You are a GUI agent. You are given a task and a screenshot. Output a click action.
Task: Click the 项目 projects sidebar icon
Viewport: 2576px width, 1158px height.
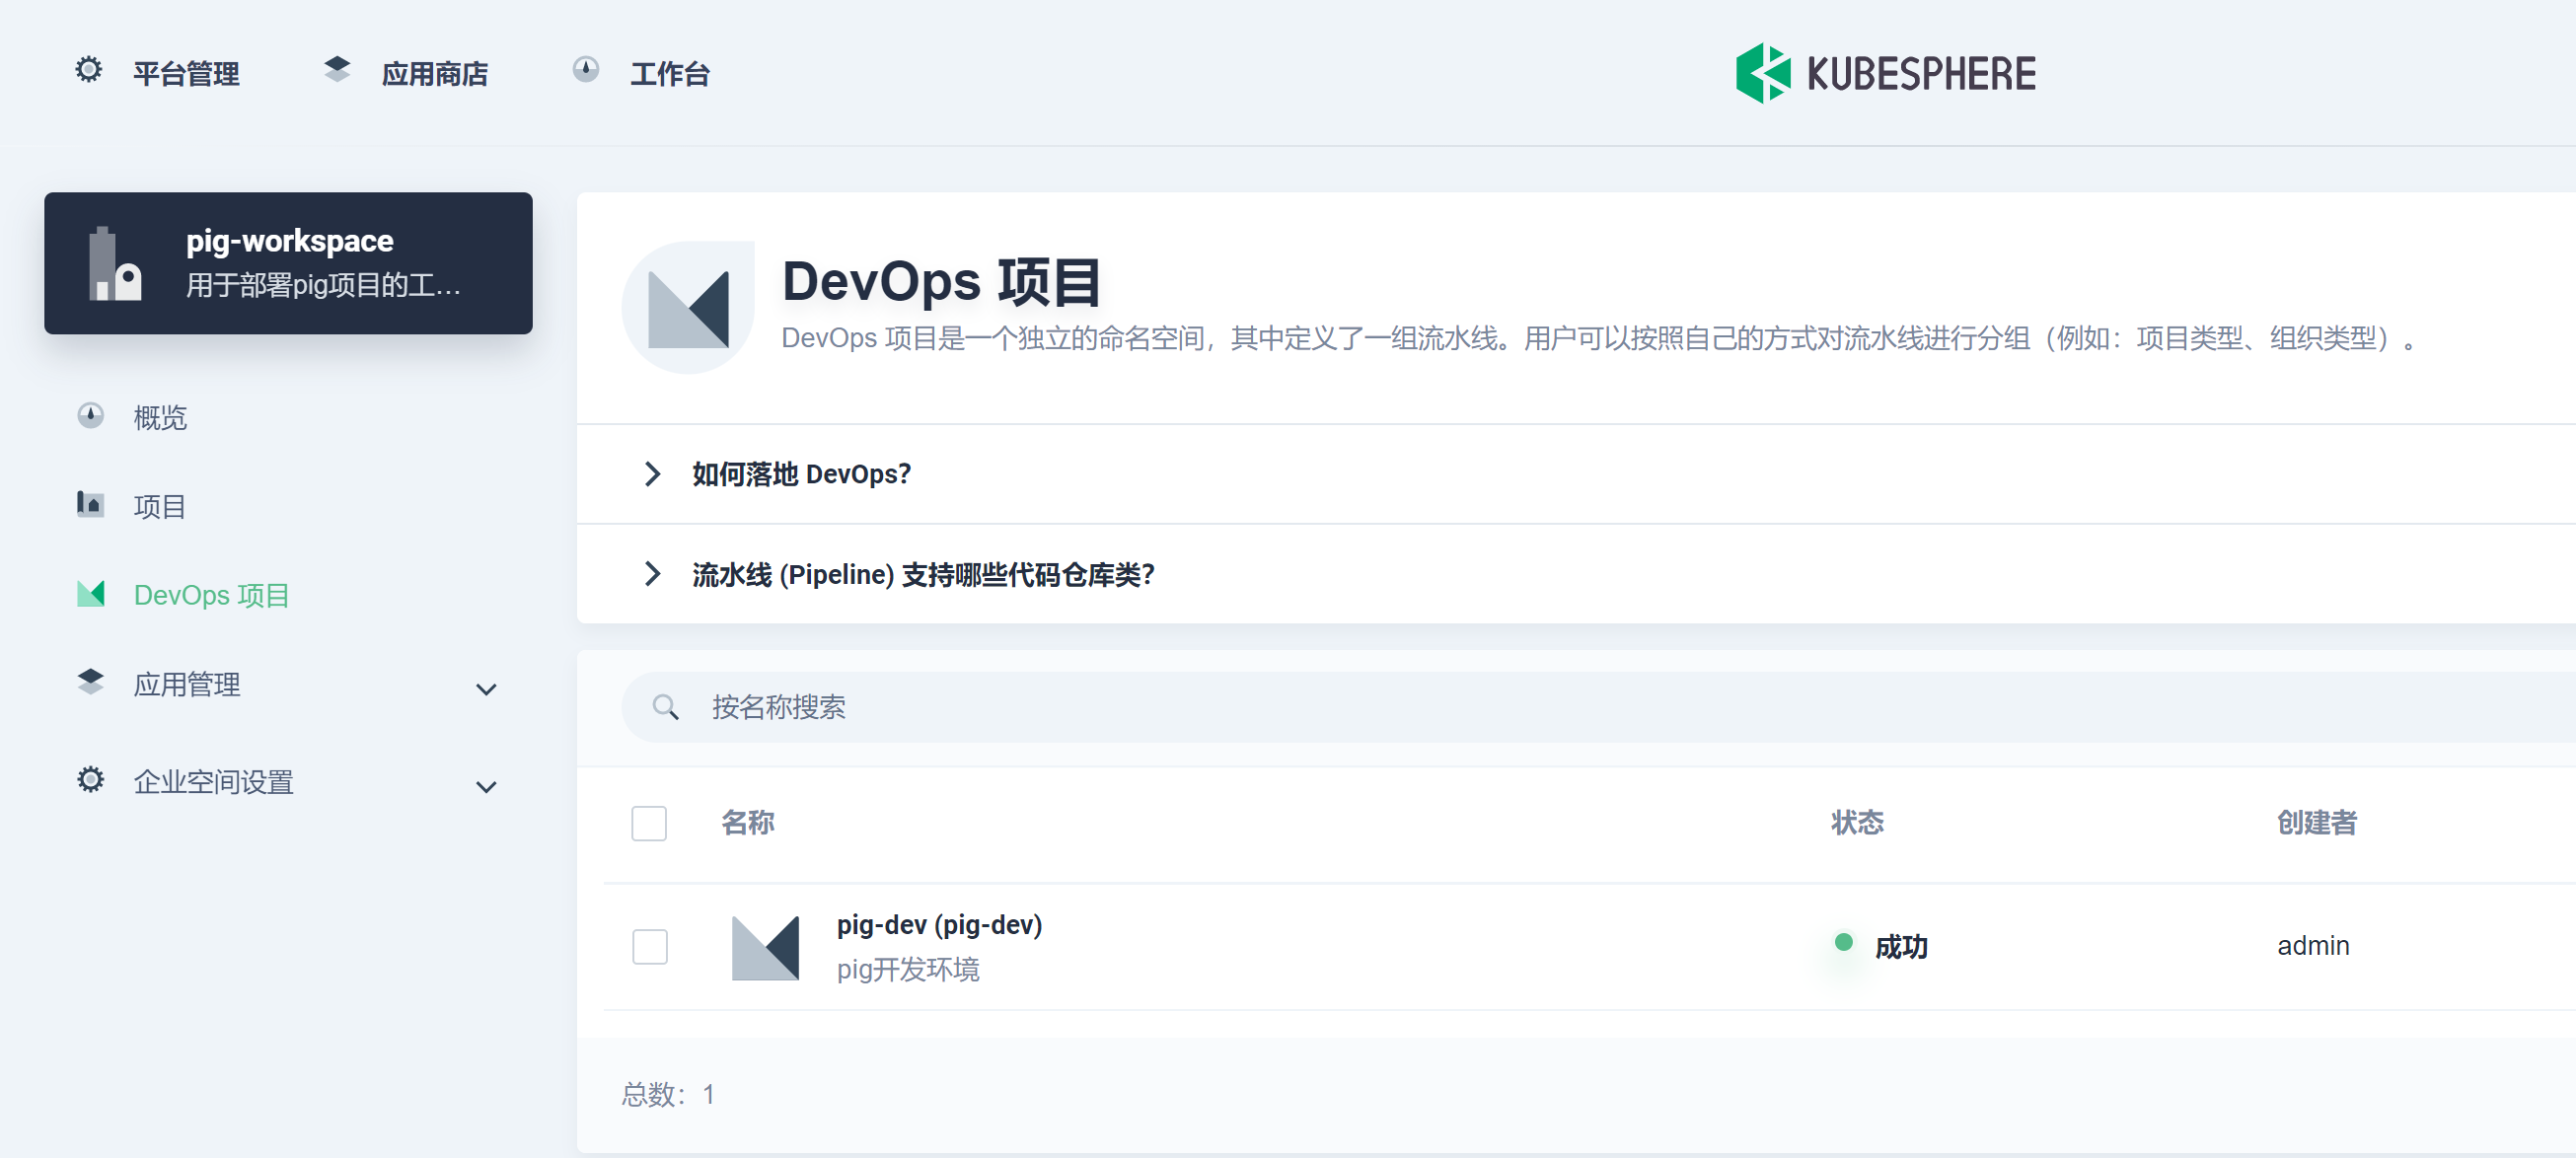tap(91, 504)
